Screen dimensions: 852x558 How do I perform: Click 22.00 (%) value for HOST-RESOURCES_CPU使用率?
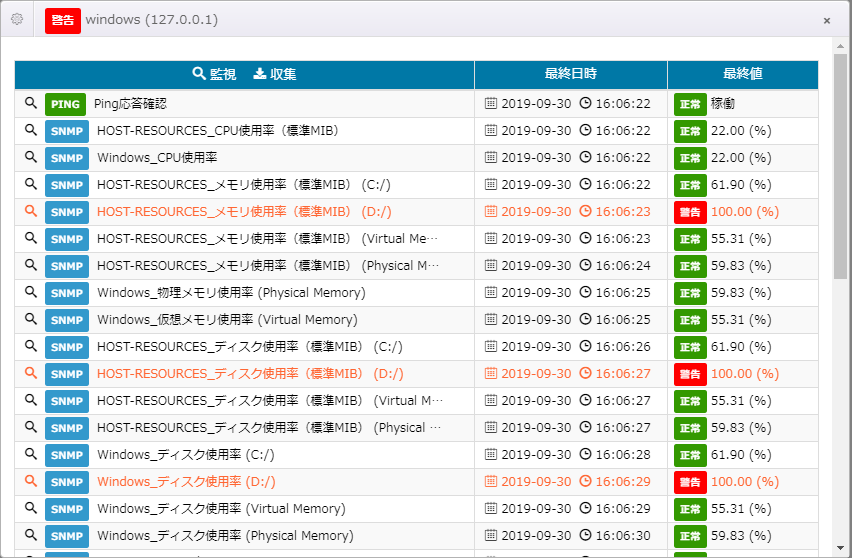point(741,130)
